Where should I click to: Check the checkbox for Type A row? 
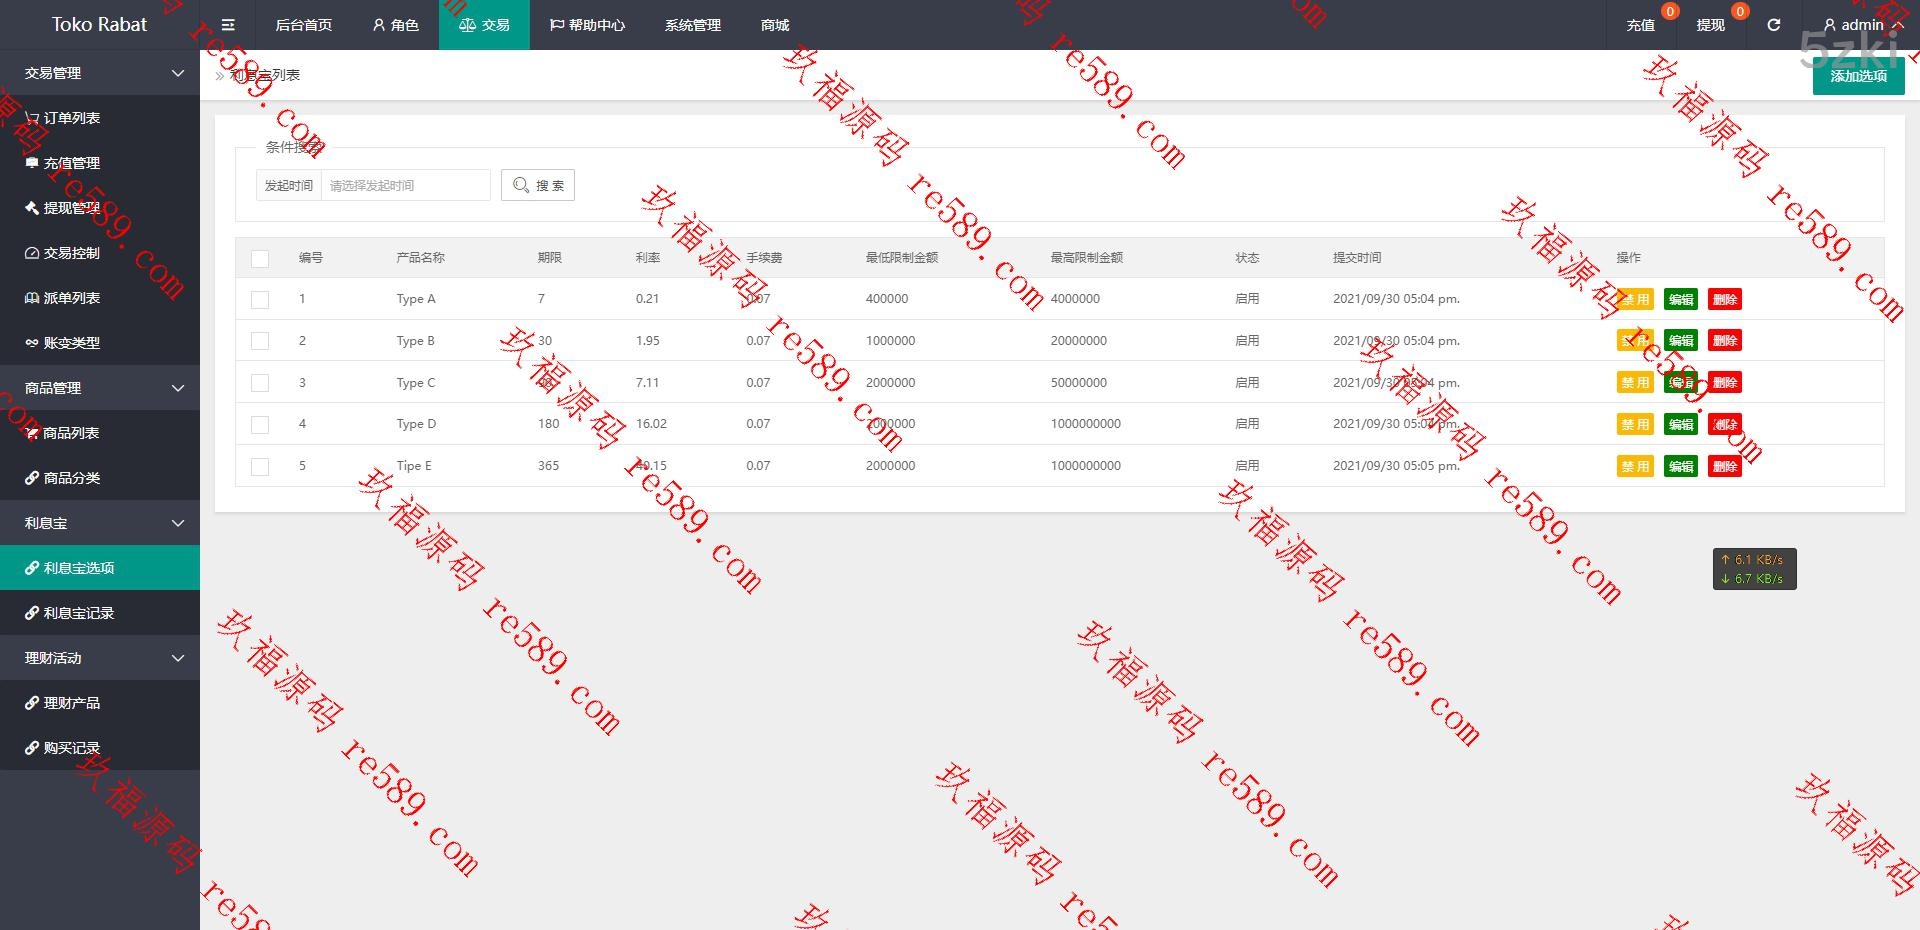click(260, 299)
